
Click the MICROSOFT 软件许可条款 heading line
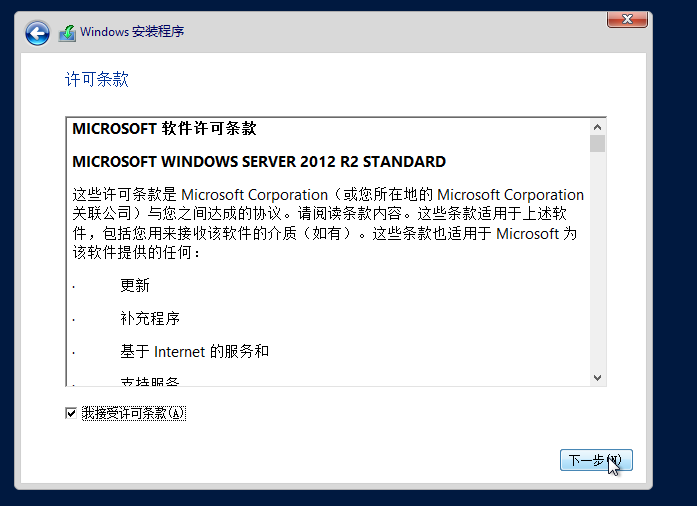[165, 129]
